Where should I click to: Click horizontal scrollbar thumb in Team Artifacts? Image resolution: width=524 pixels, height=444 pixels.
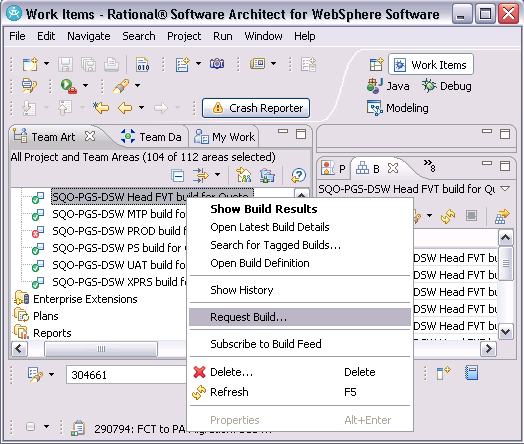[101, 349]
